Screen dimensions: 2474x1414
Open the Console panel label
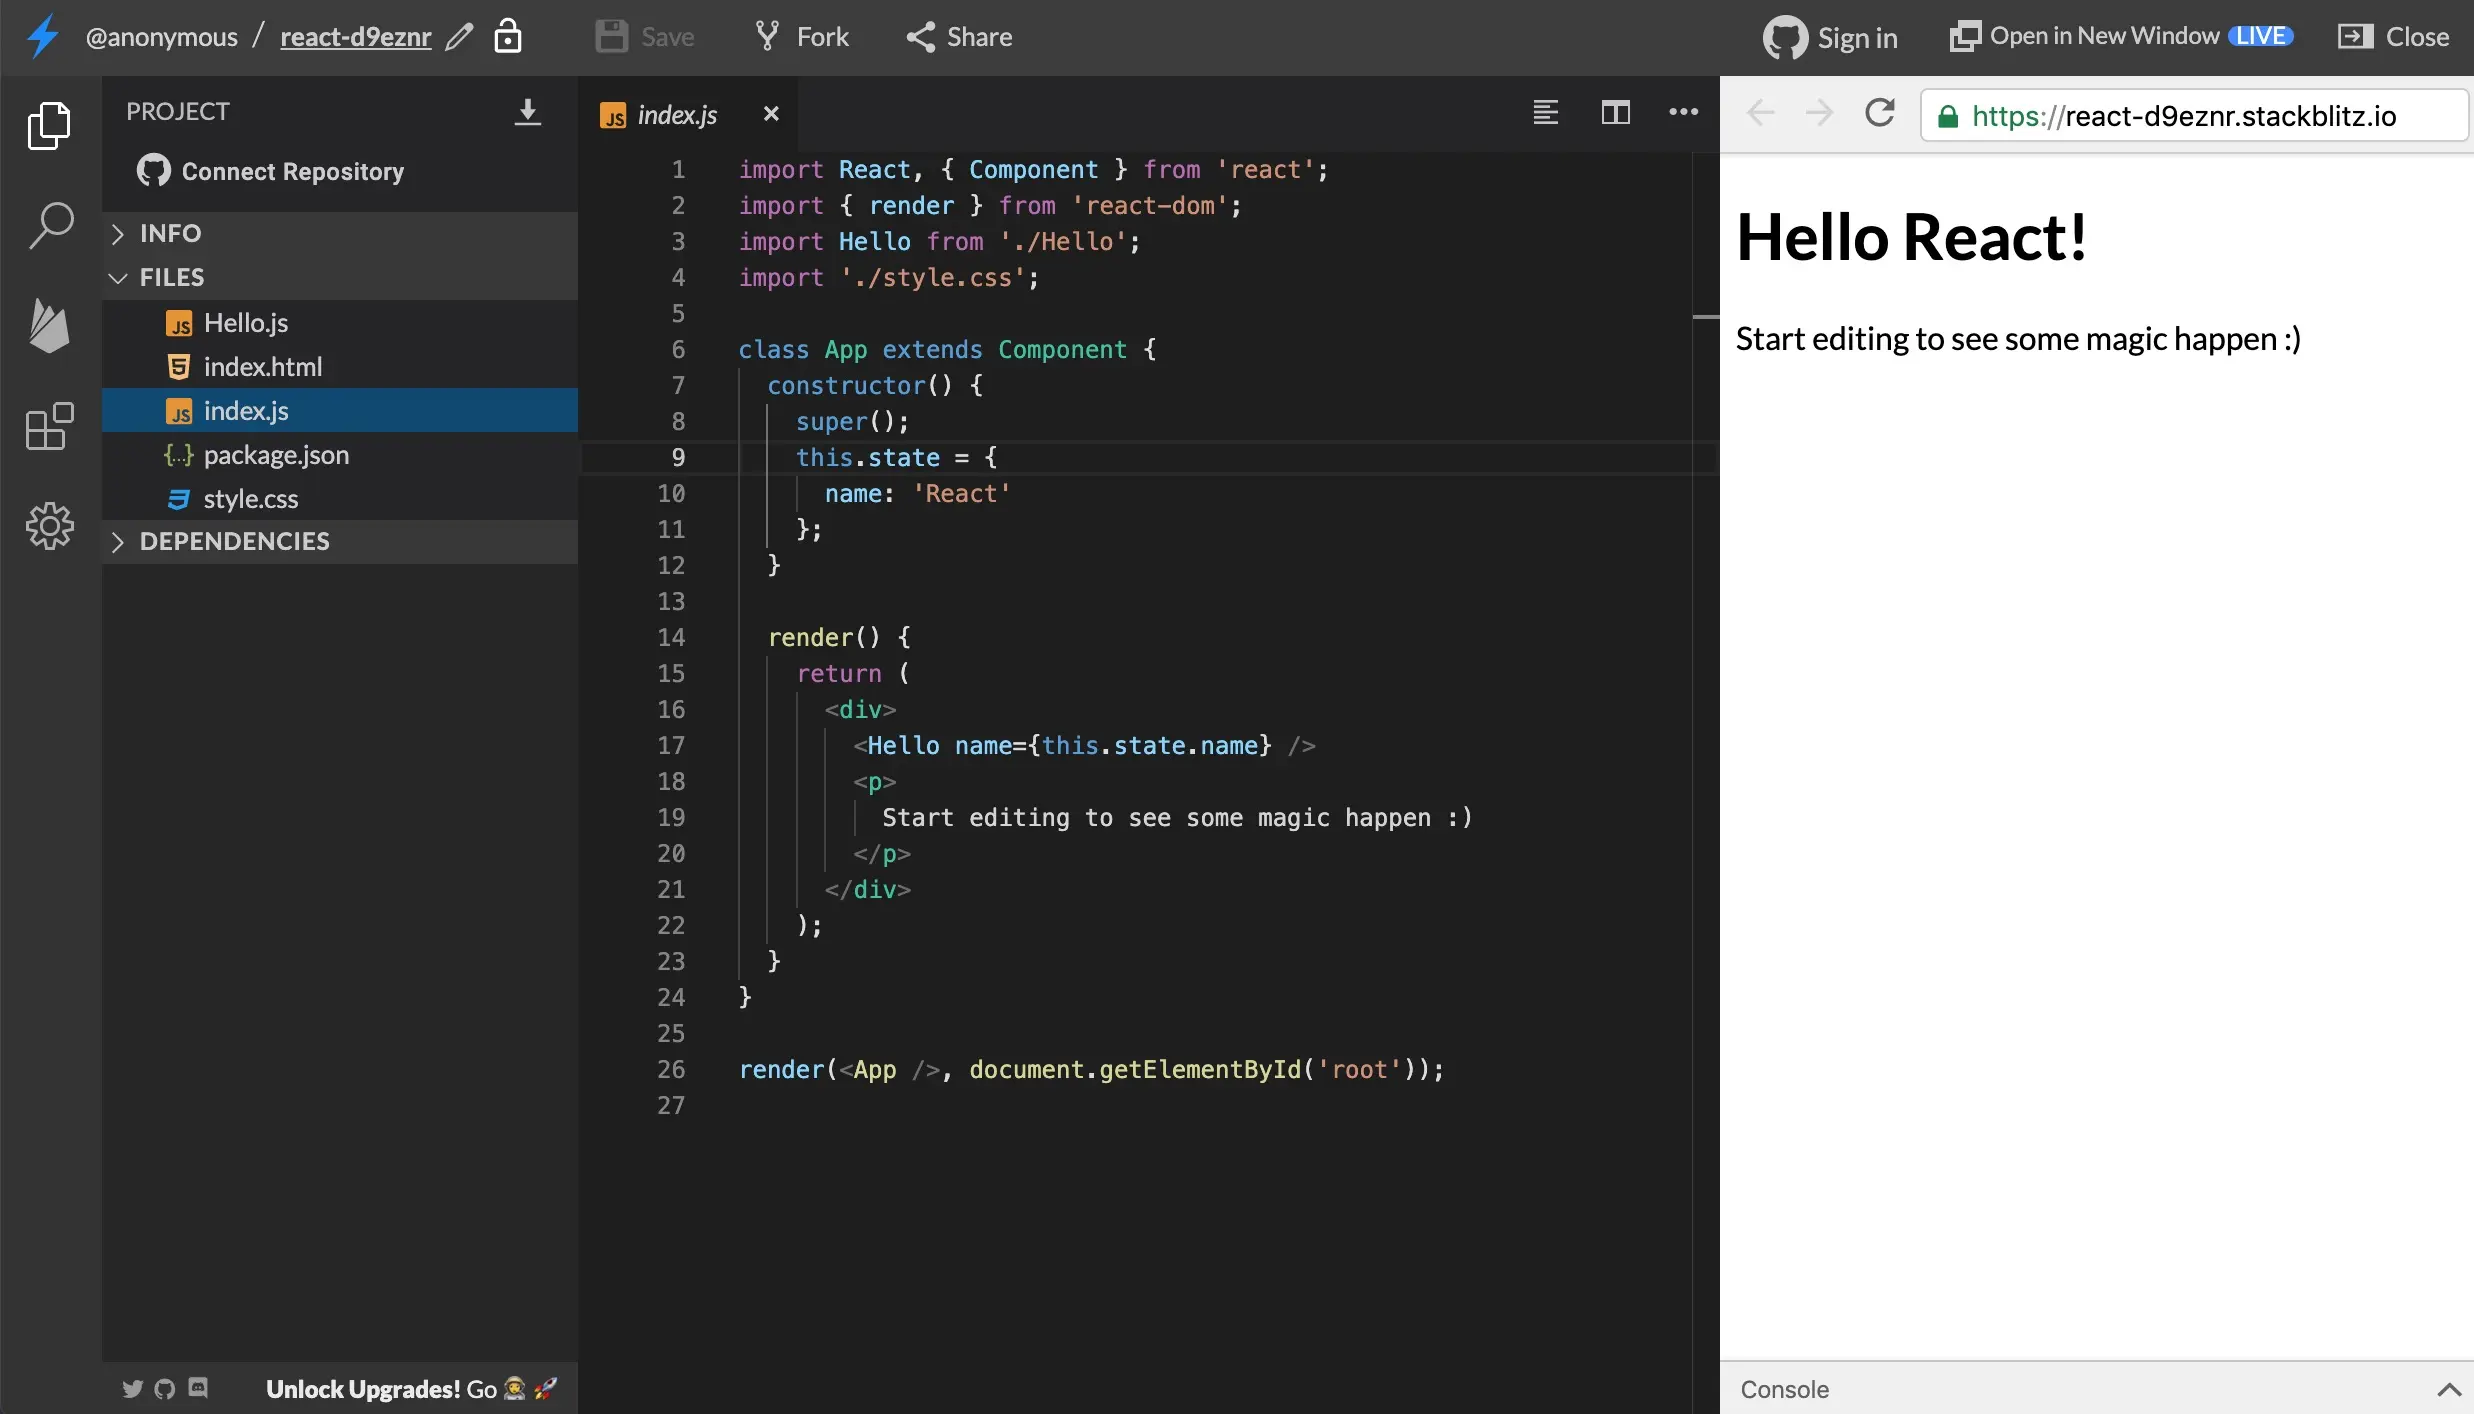click(1785, 1389)
